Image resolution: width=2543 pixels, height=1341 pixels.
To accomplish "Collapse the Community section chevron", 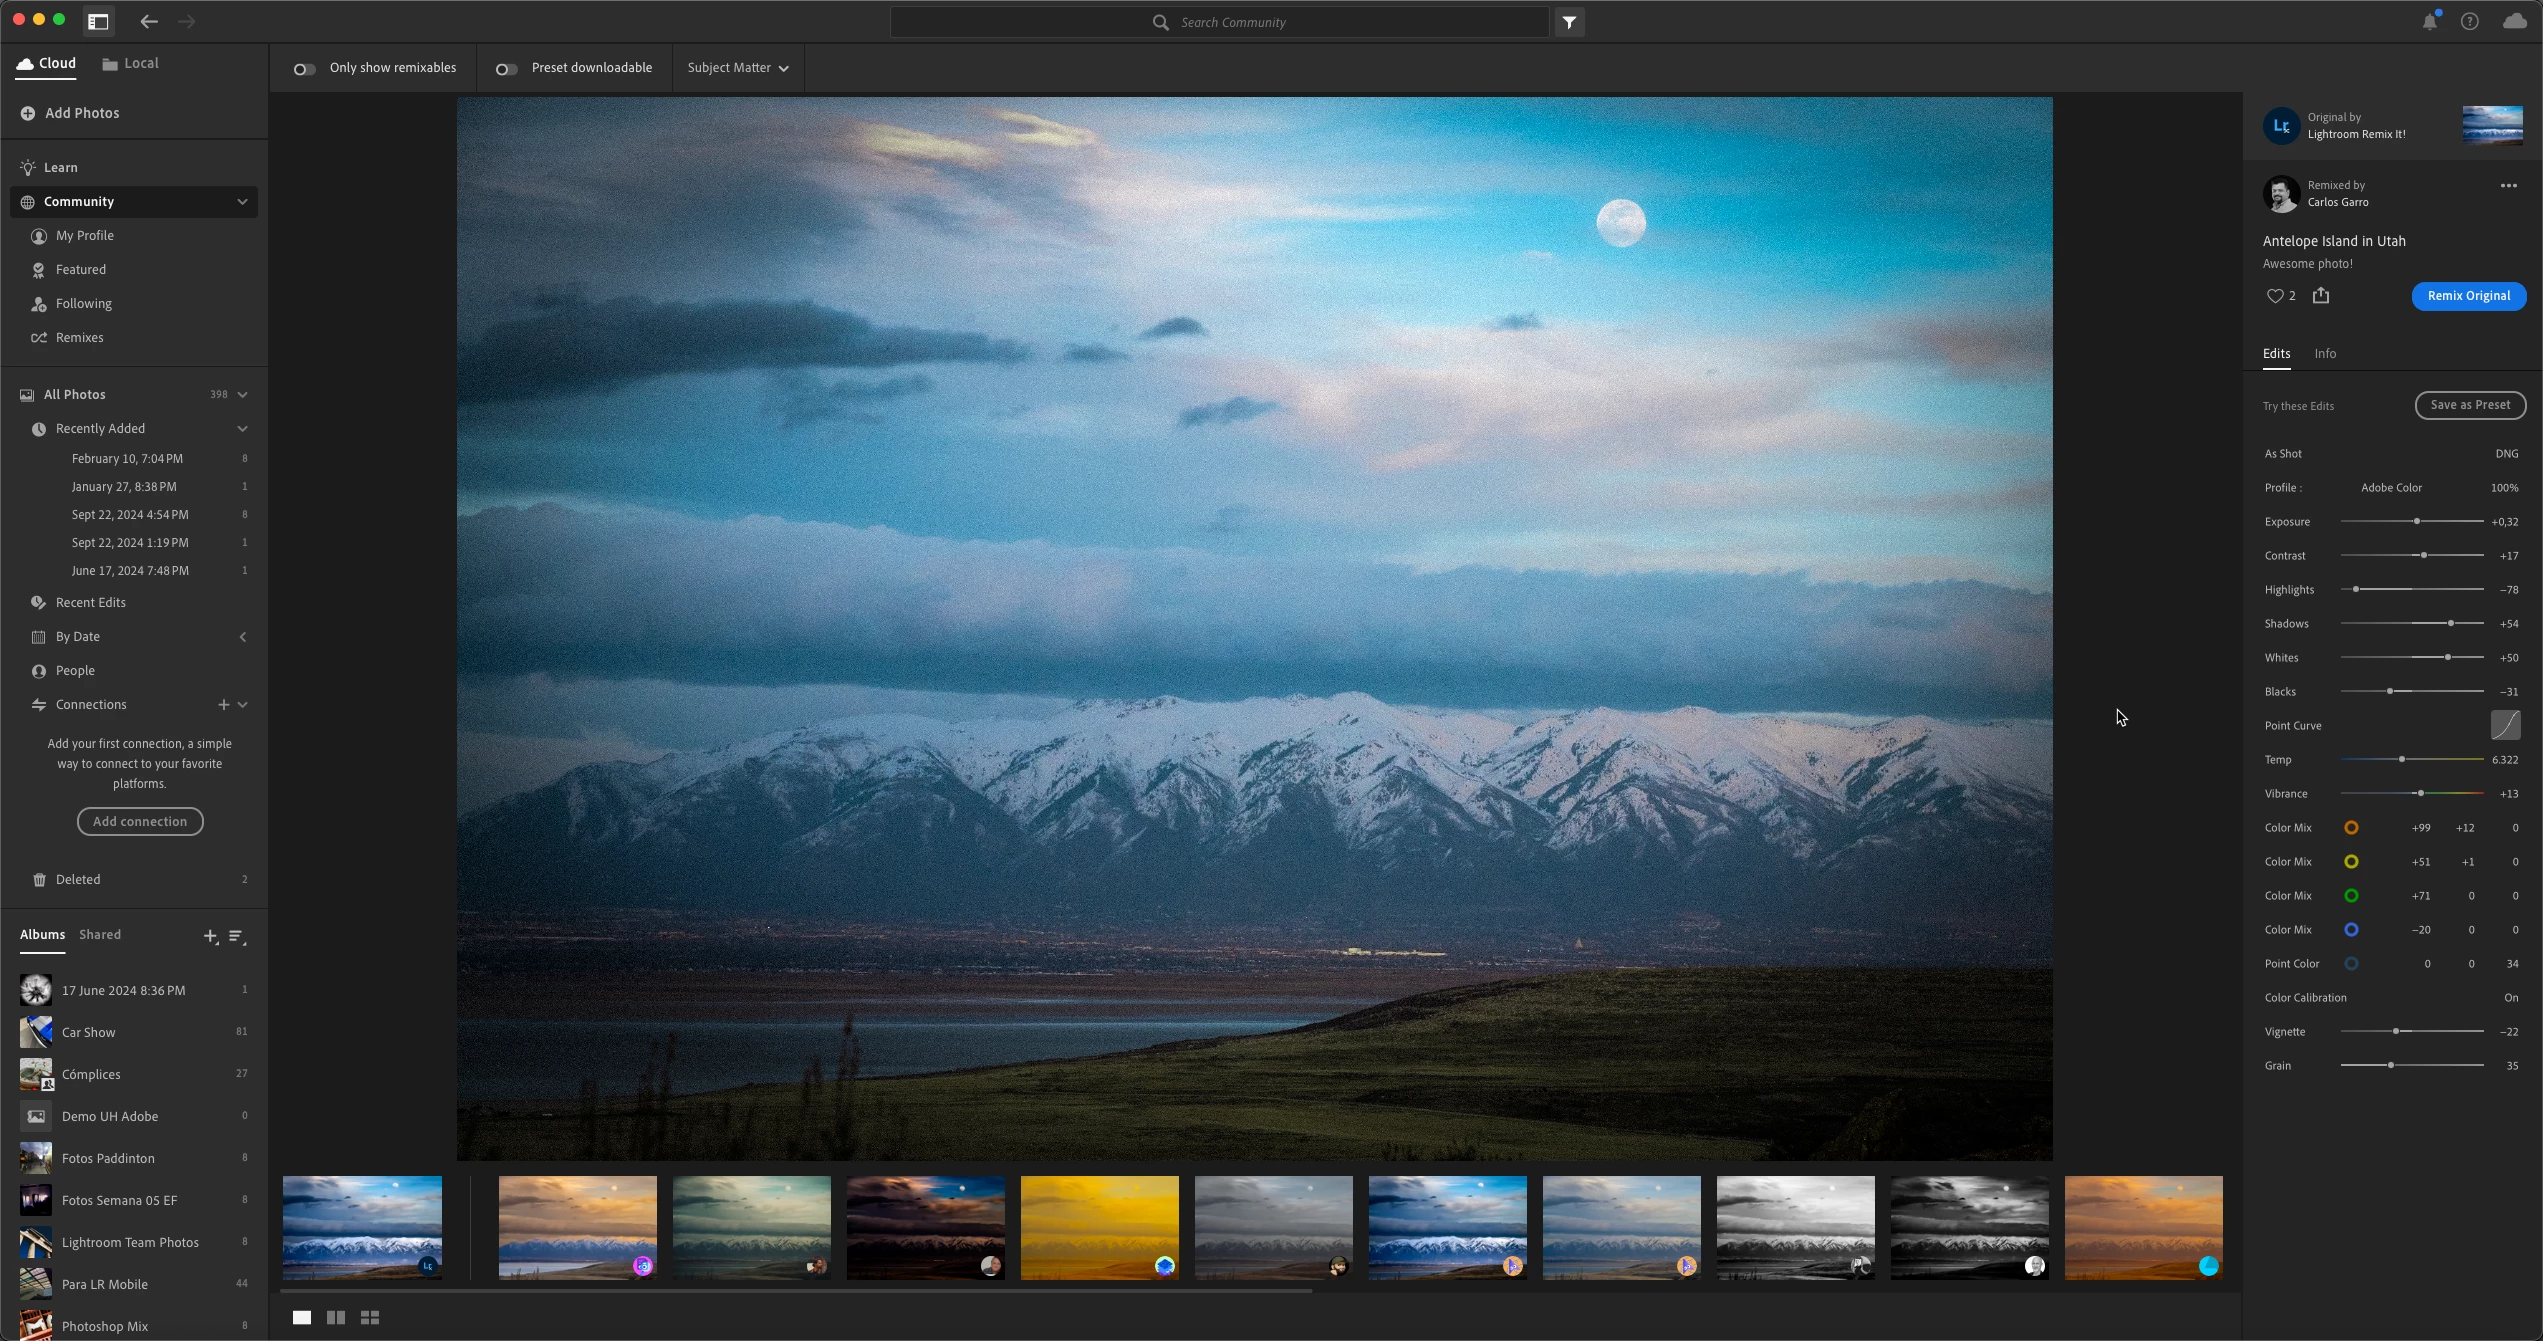I will (242, 202).
